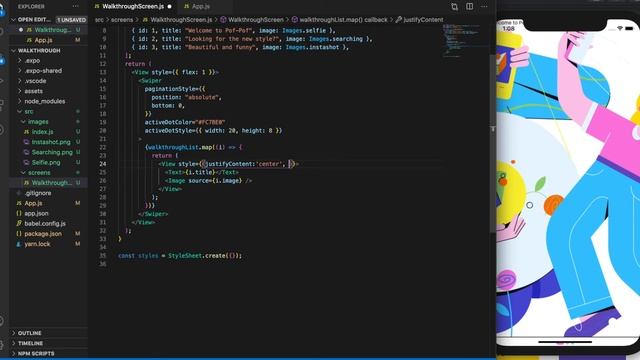Open WalkthroughScreen file under screens folder

tap(51, 183)
